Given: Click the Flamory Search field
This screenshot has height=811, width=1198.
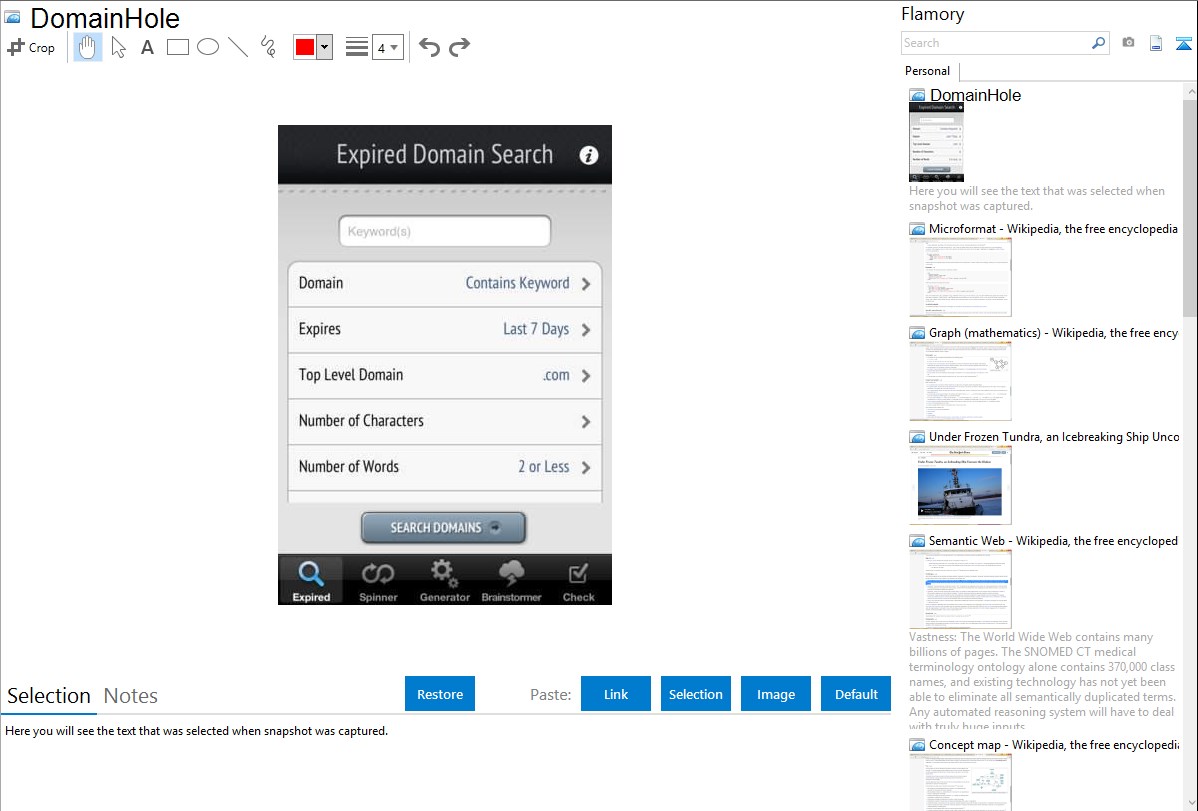Looking at the screenshot, I should [996, 43].
